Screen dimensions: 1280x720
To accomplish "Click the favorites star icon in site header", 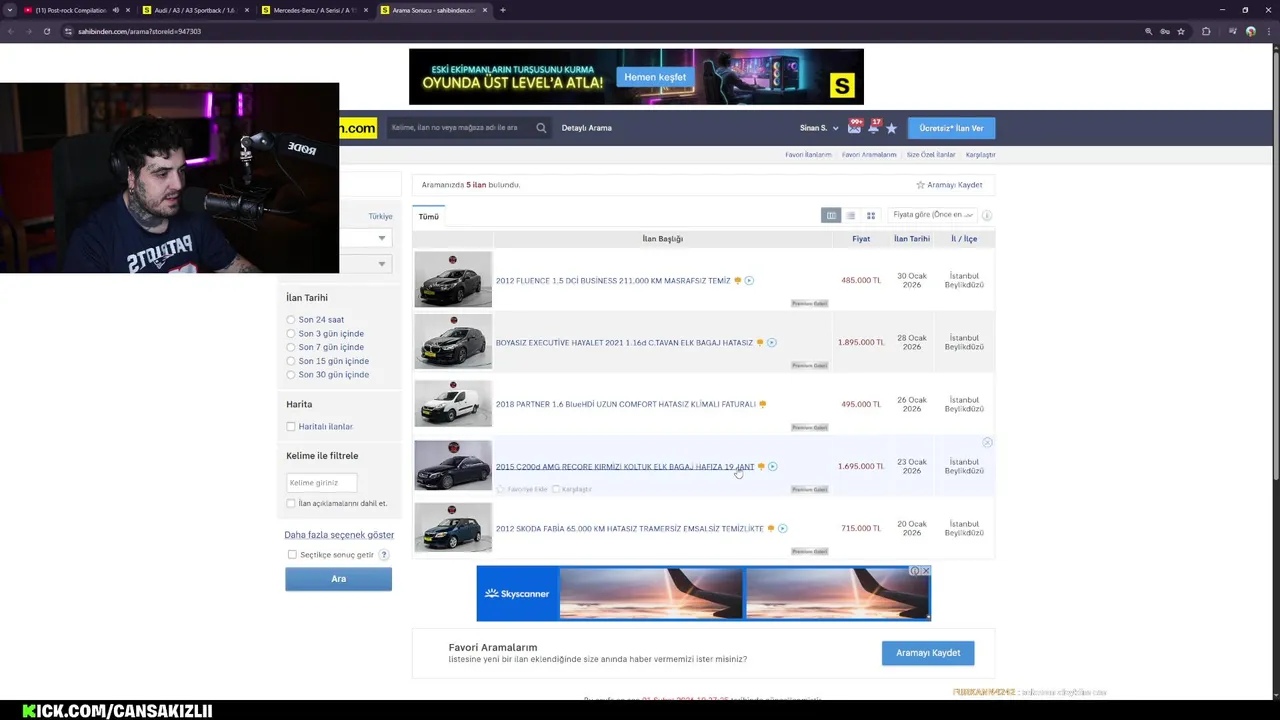I will click(x=891, y=128).
